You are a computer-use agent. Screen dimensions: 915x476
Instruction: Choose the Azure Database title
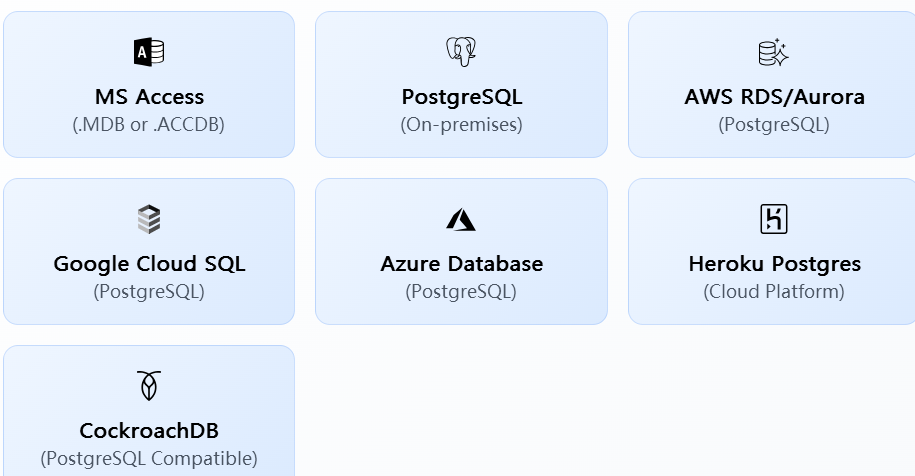click(461, 264)
